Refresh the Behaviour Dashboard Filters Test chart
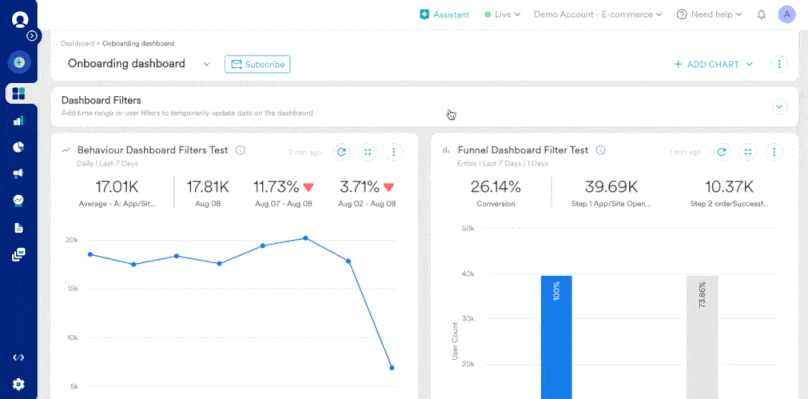This screenshot has width=808, height=399. (341, 152)
